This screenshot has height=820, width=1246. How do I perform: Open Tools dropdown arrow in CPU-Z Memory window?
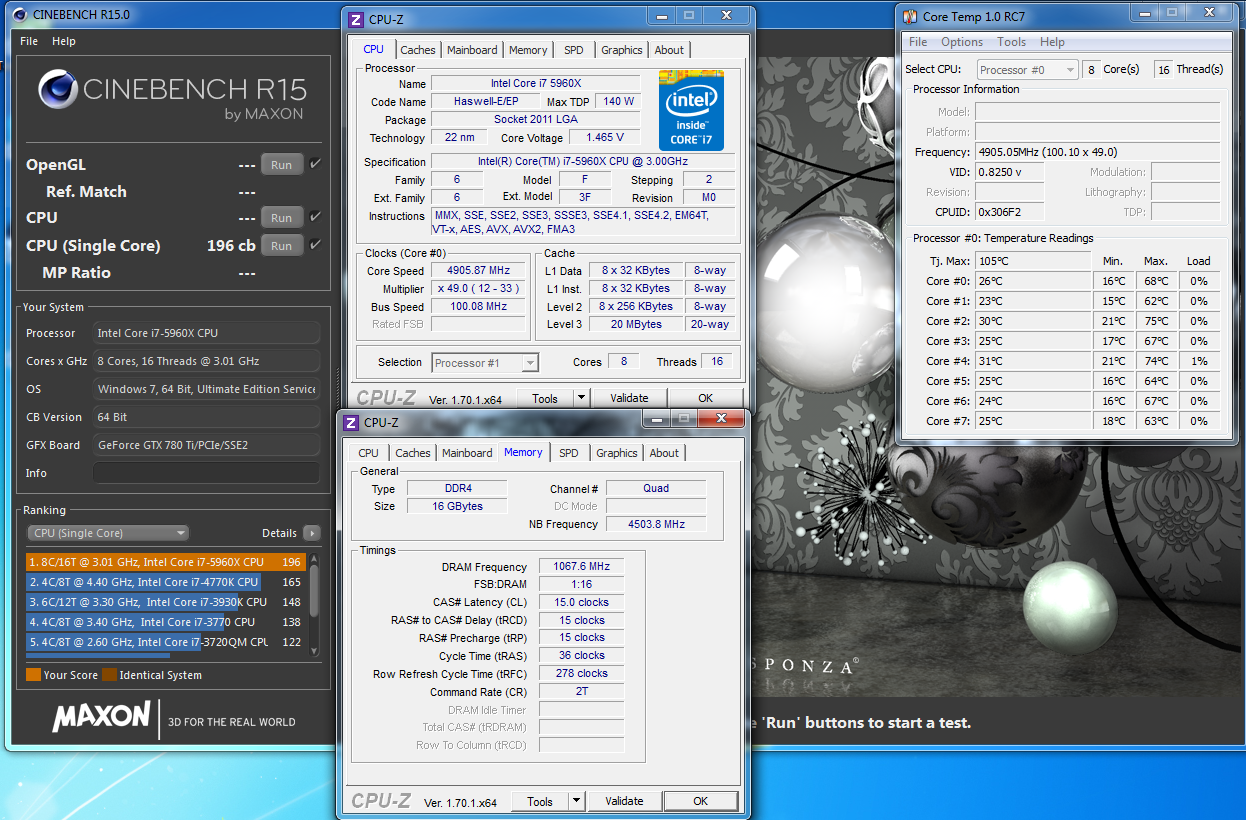[576, 801]
